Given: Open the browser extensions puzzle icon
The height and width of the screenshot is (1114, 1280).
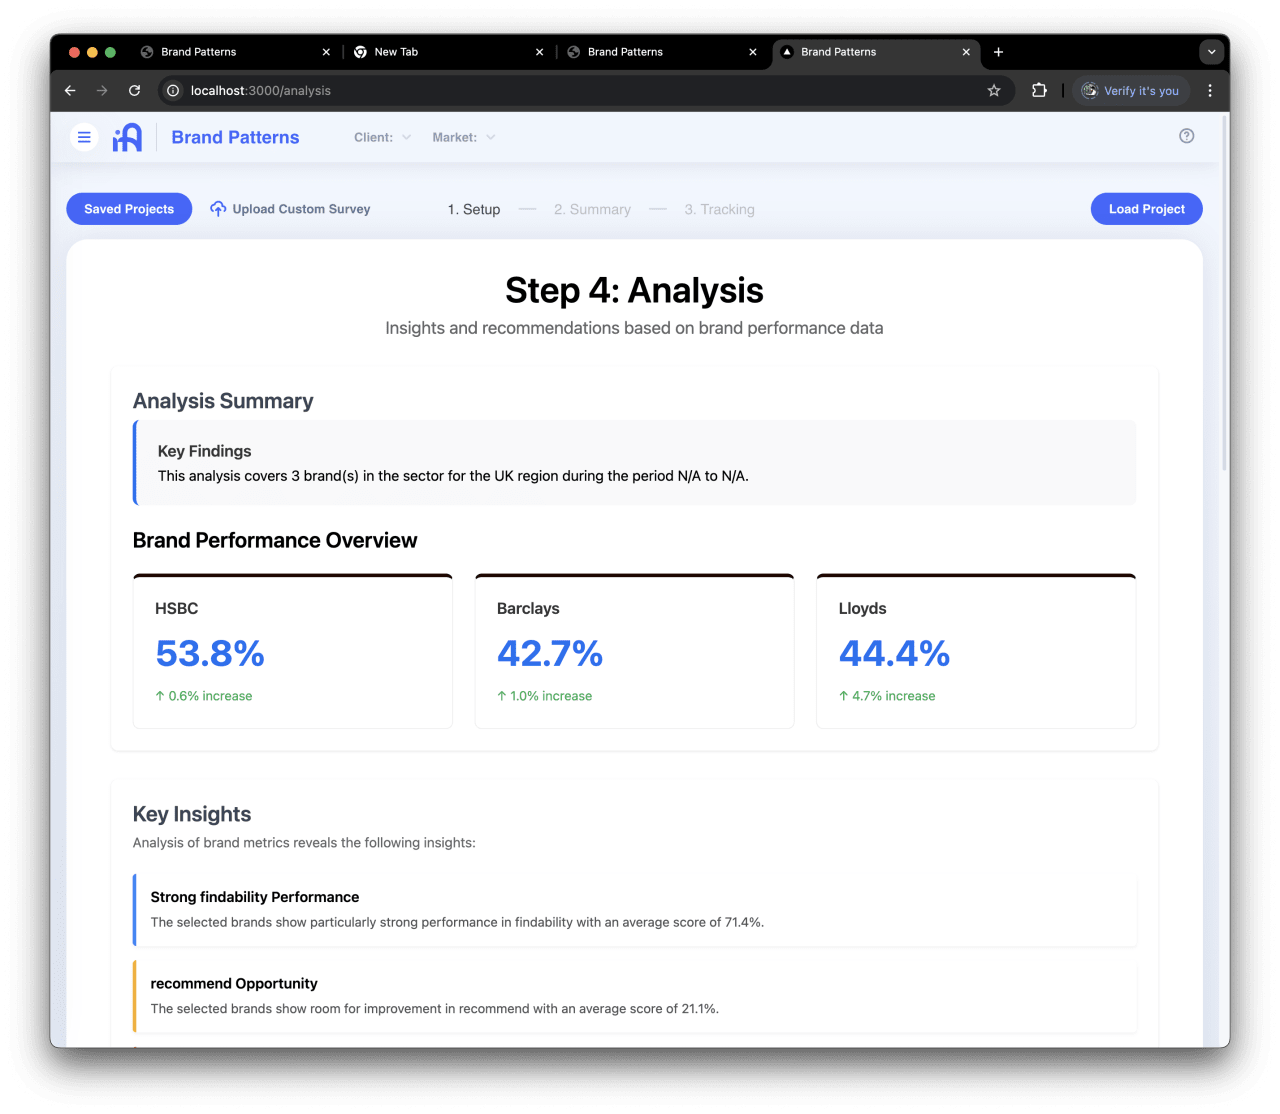Looking at the screenshot, I should coord(1039,90).
